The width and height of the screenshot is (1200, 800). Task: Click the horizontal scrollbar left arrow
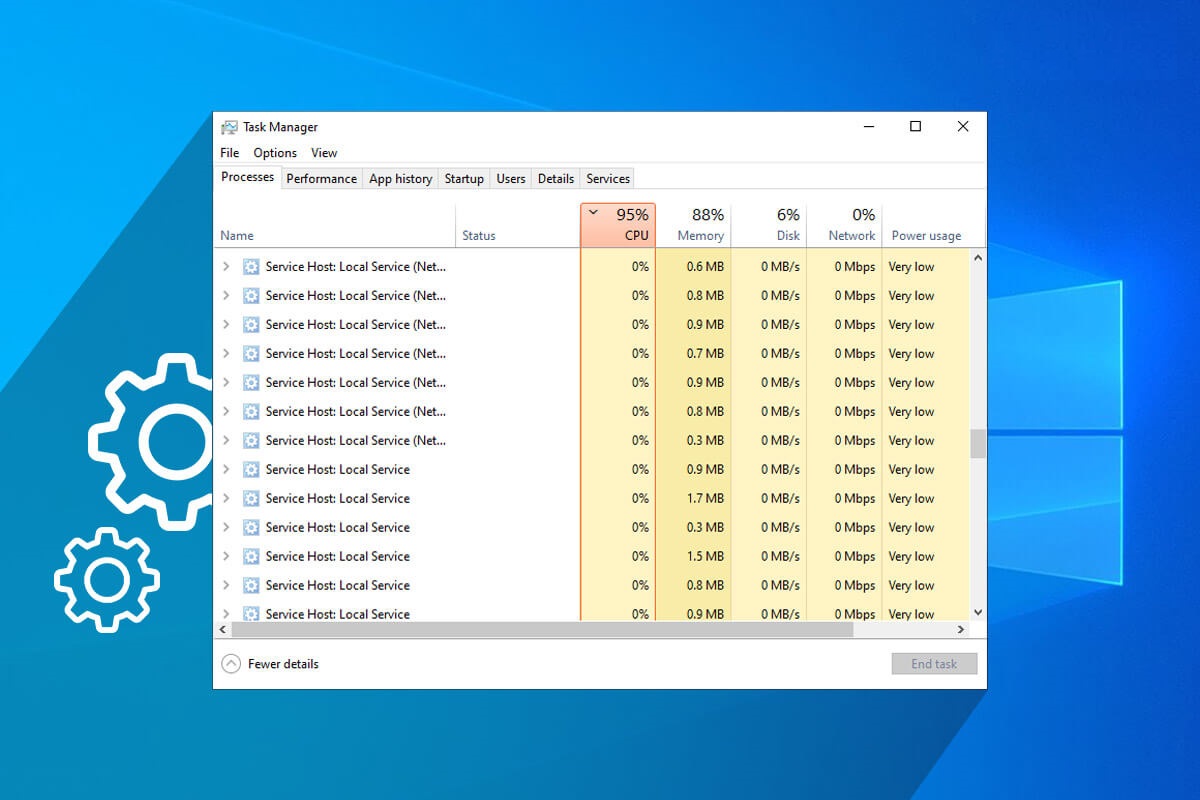coord(223,629)
